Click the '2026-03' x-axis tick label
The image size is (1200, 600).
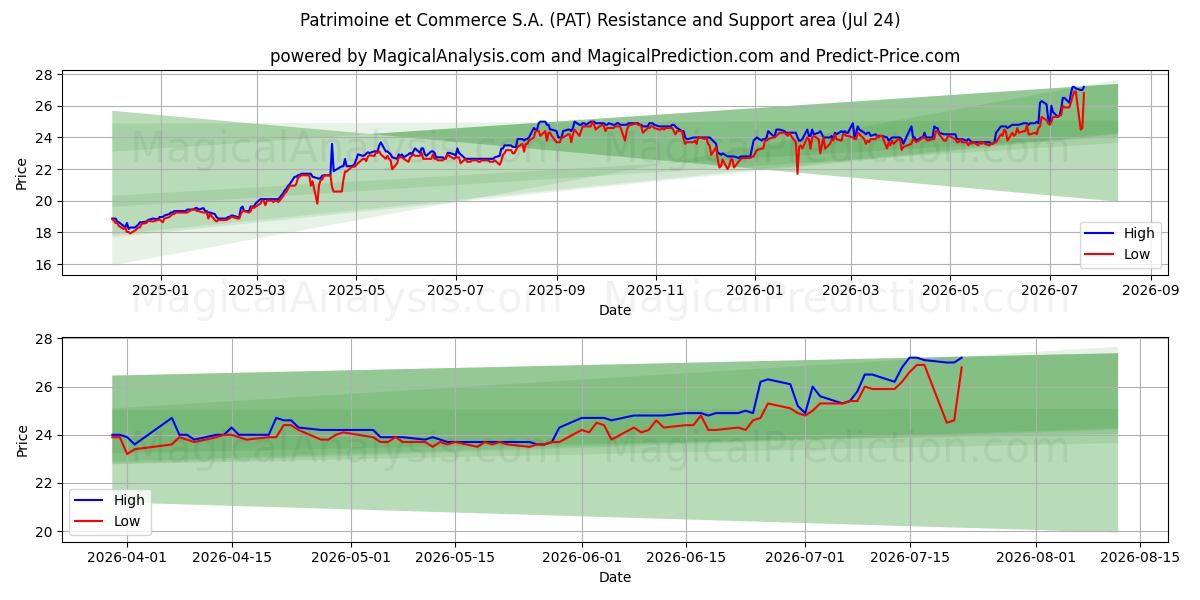851,289
